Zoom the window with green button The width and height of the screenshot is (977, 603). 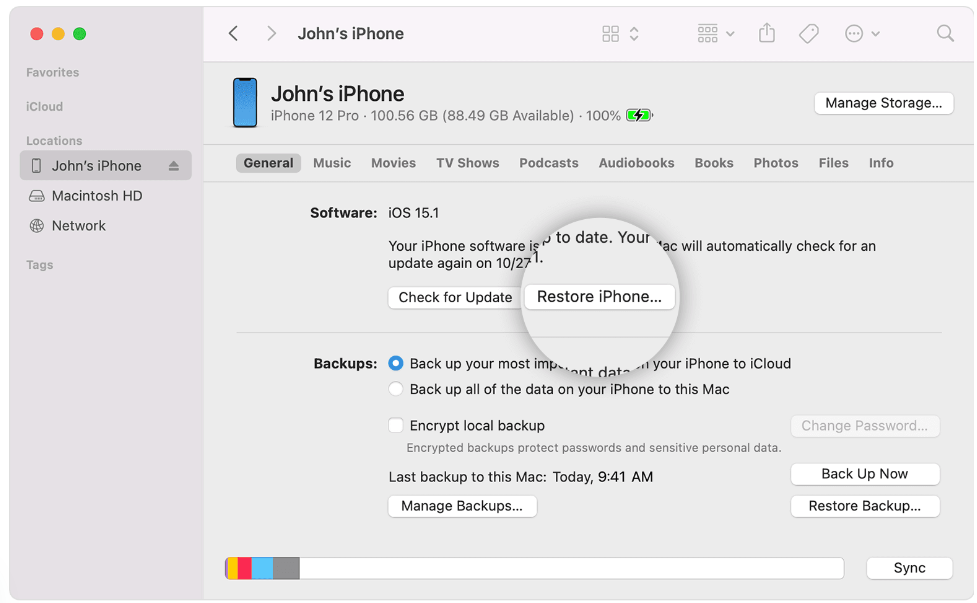pos(79,34)
